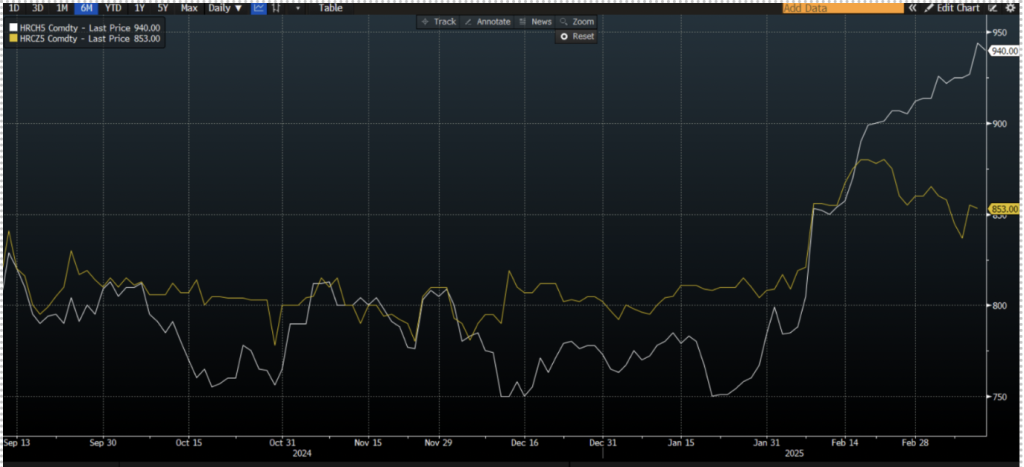Toggle the 6M time range
The height and width of the screenshot is (467, 1024).
point(87,8)
